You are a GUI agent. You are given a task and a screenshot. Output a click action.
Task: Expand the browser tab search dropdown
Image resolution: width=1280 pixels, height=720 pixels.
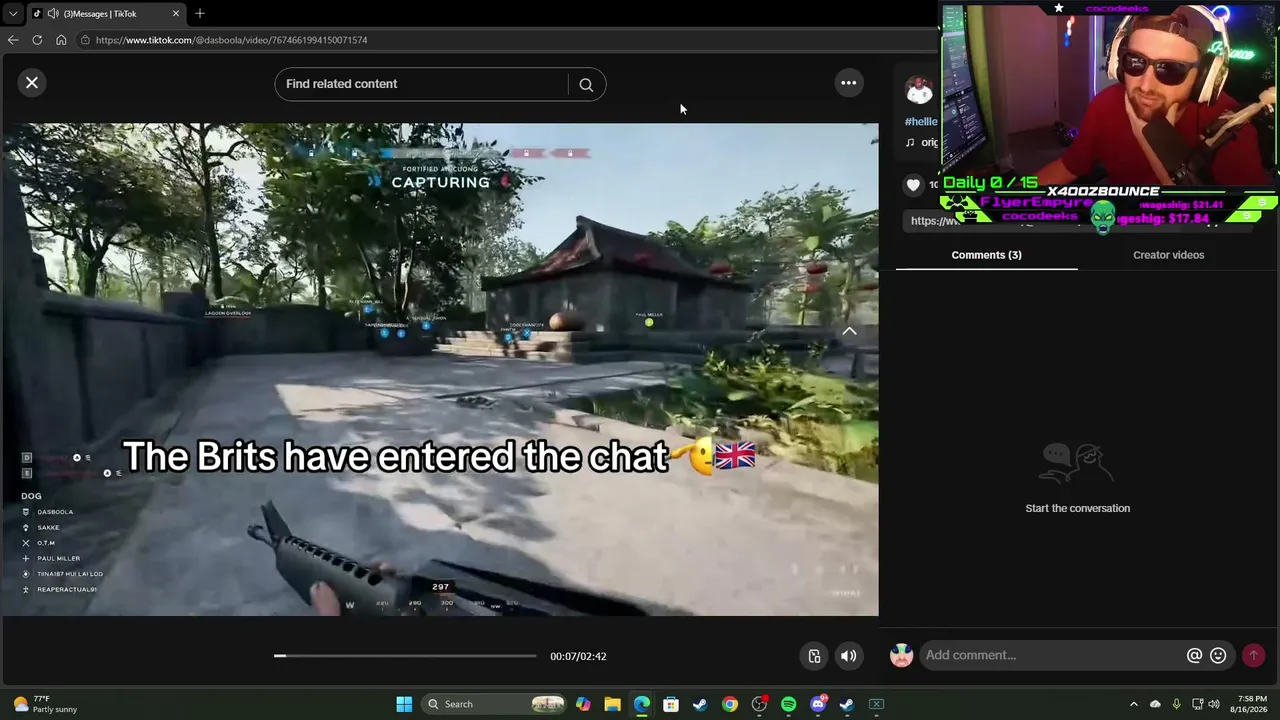(12, 13)
